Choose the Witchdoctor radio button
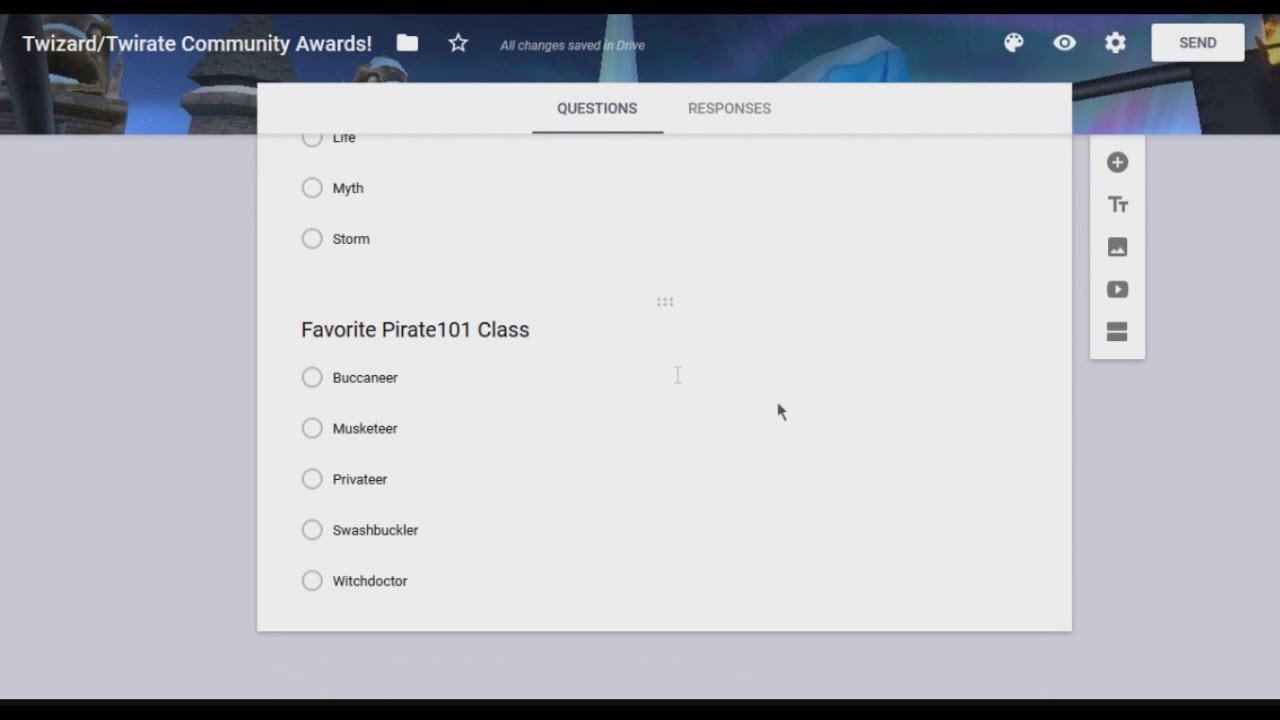 coord(312,581)
